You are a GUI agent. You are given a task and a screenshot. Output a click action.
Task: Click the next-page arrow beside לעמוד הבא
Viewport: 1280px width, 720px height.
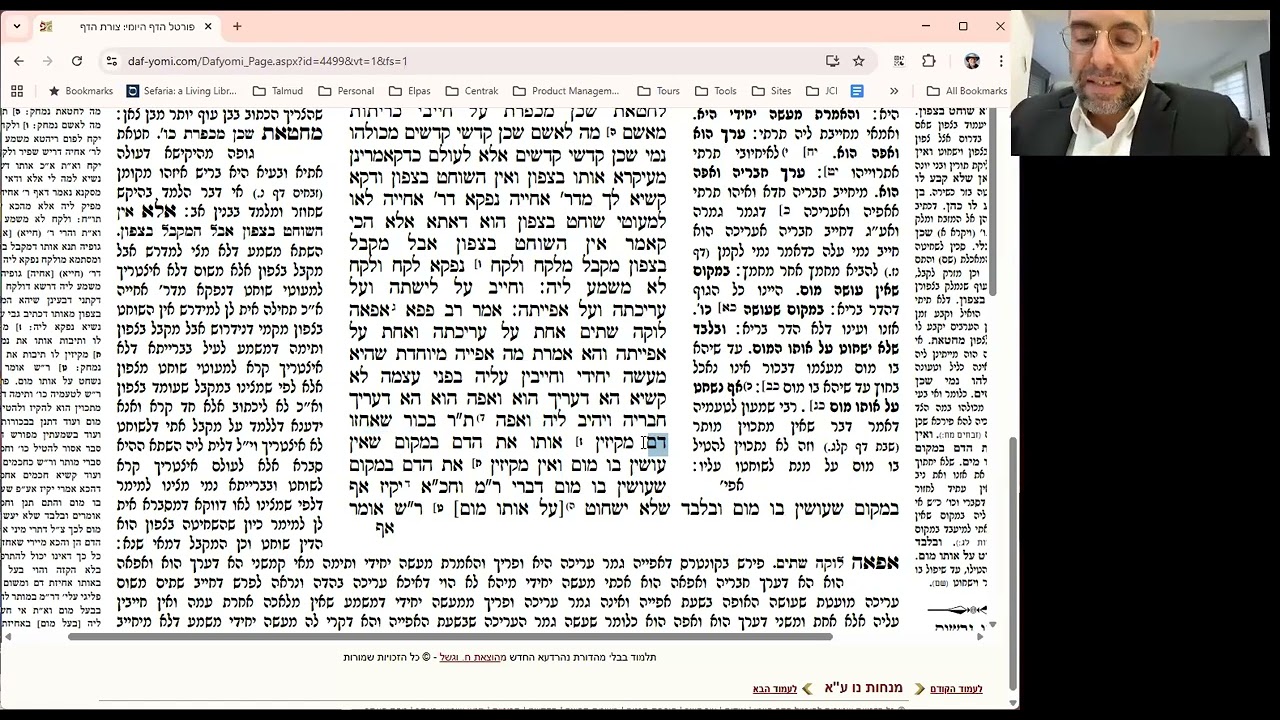pyautogui.click(x=807, y=689)
